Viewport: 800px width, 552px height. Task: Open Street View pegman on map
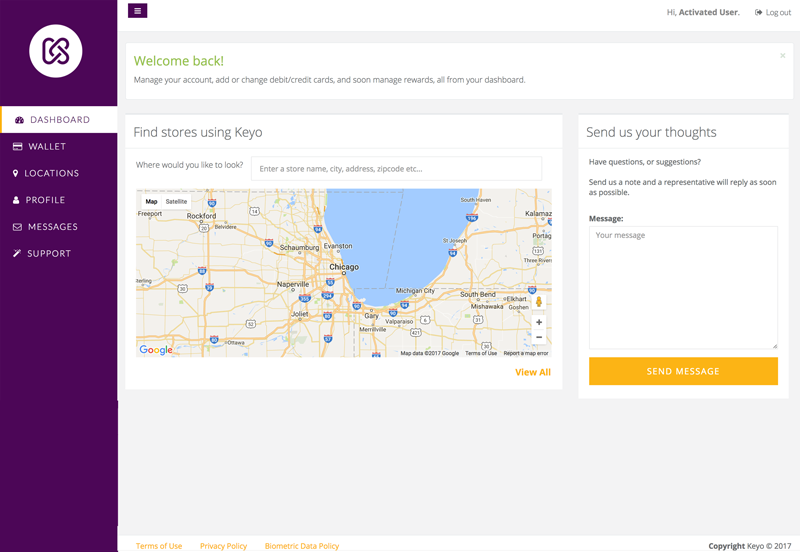pyautogui.click(x=539, y=302)
